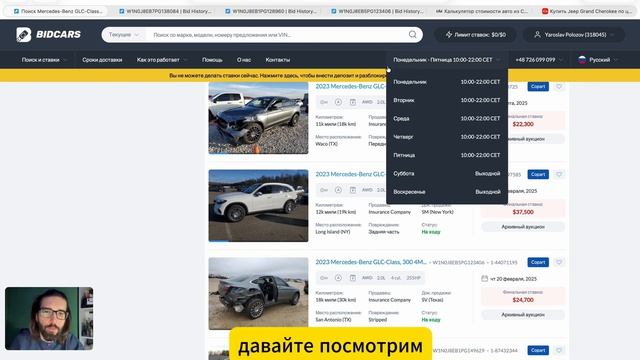
Task: Open the gray damaged Mercedes photo in Waco
Action: (258, 118)
